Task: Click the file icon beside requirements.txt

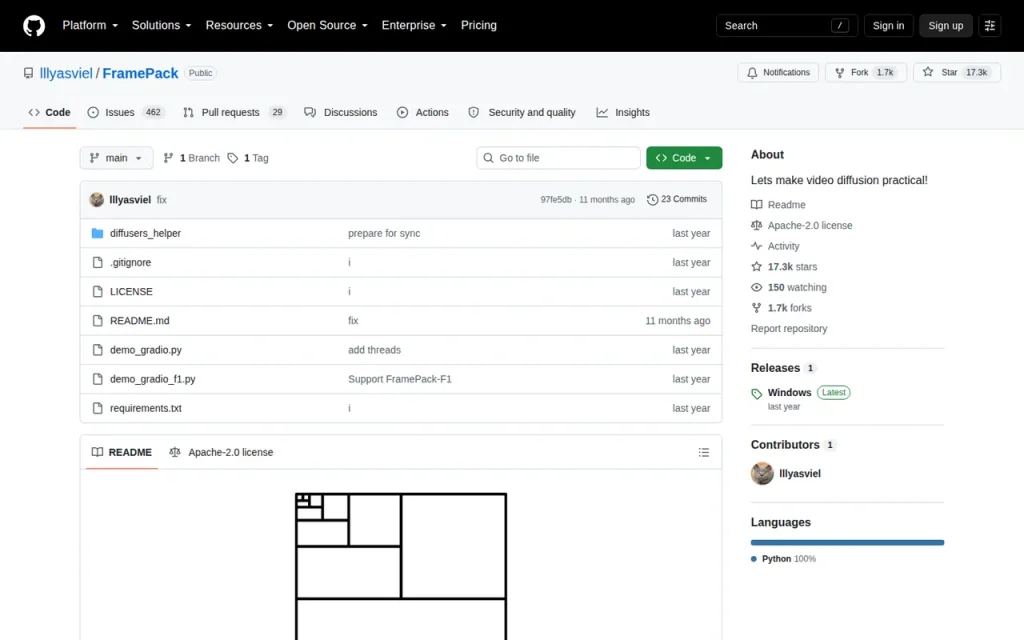Action: tap(97, 408)
